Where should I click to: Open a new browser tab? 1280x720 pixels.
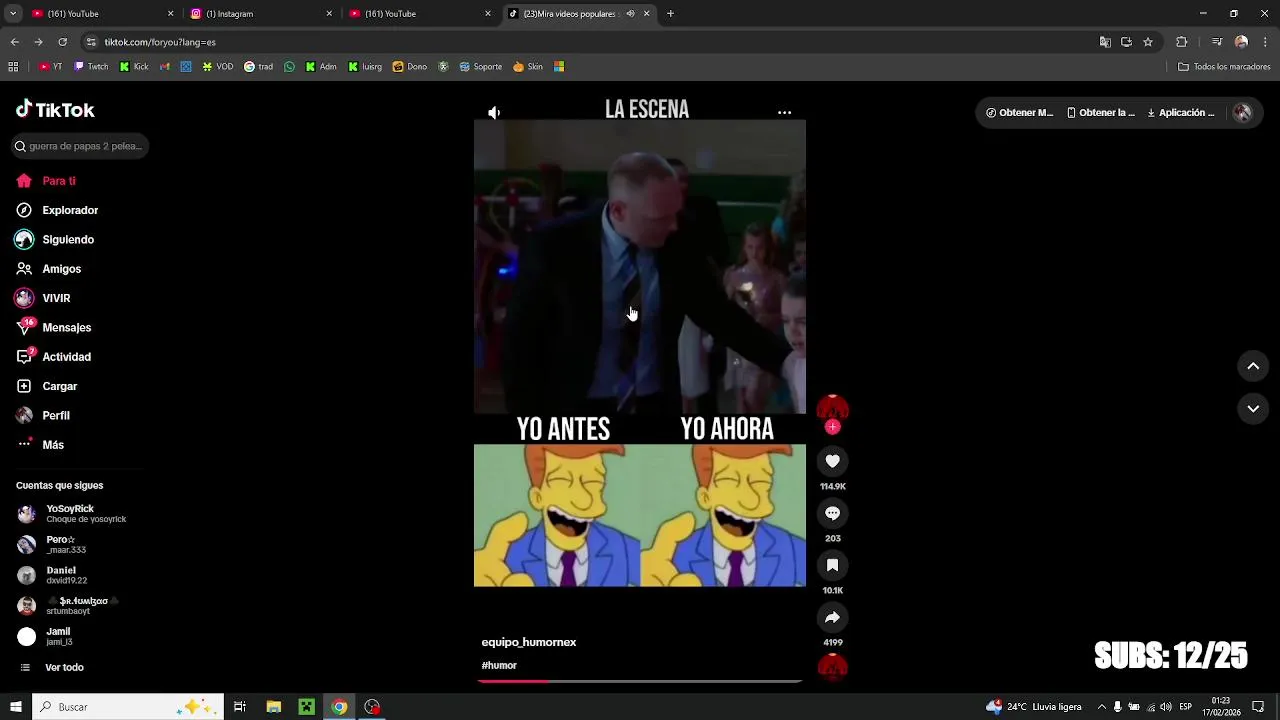tap(670, 14)
